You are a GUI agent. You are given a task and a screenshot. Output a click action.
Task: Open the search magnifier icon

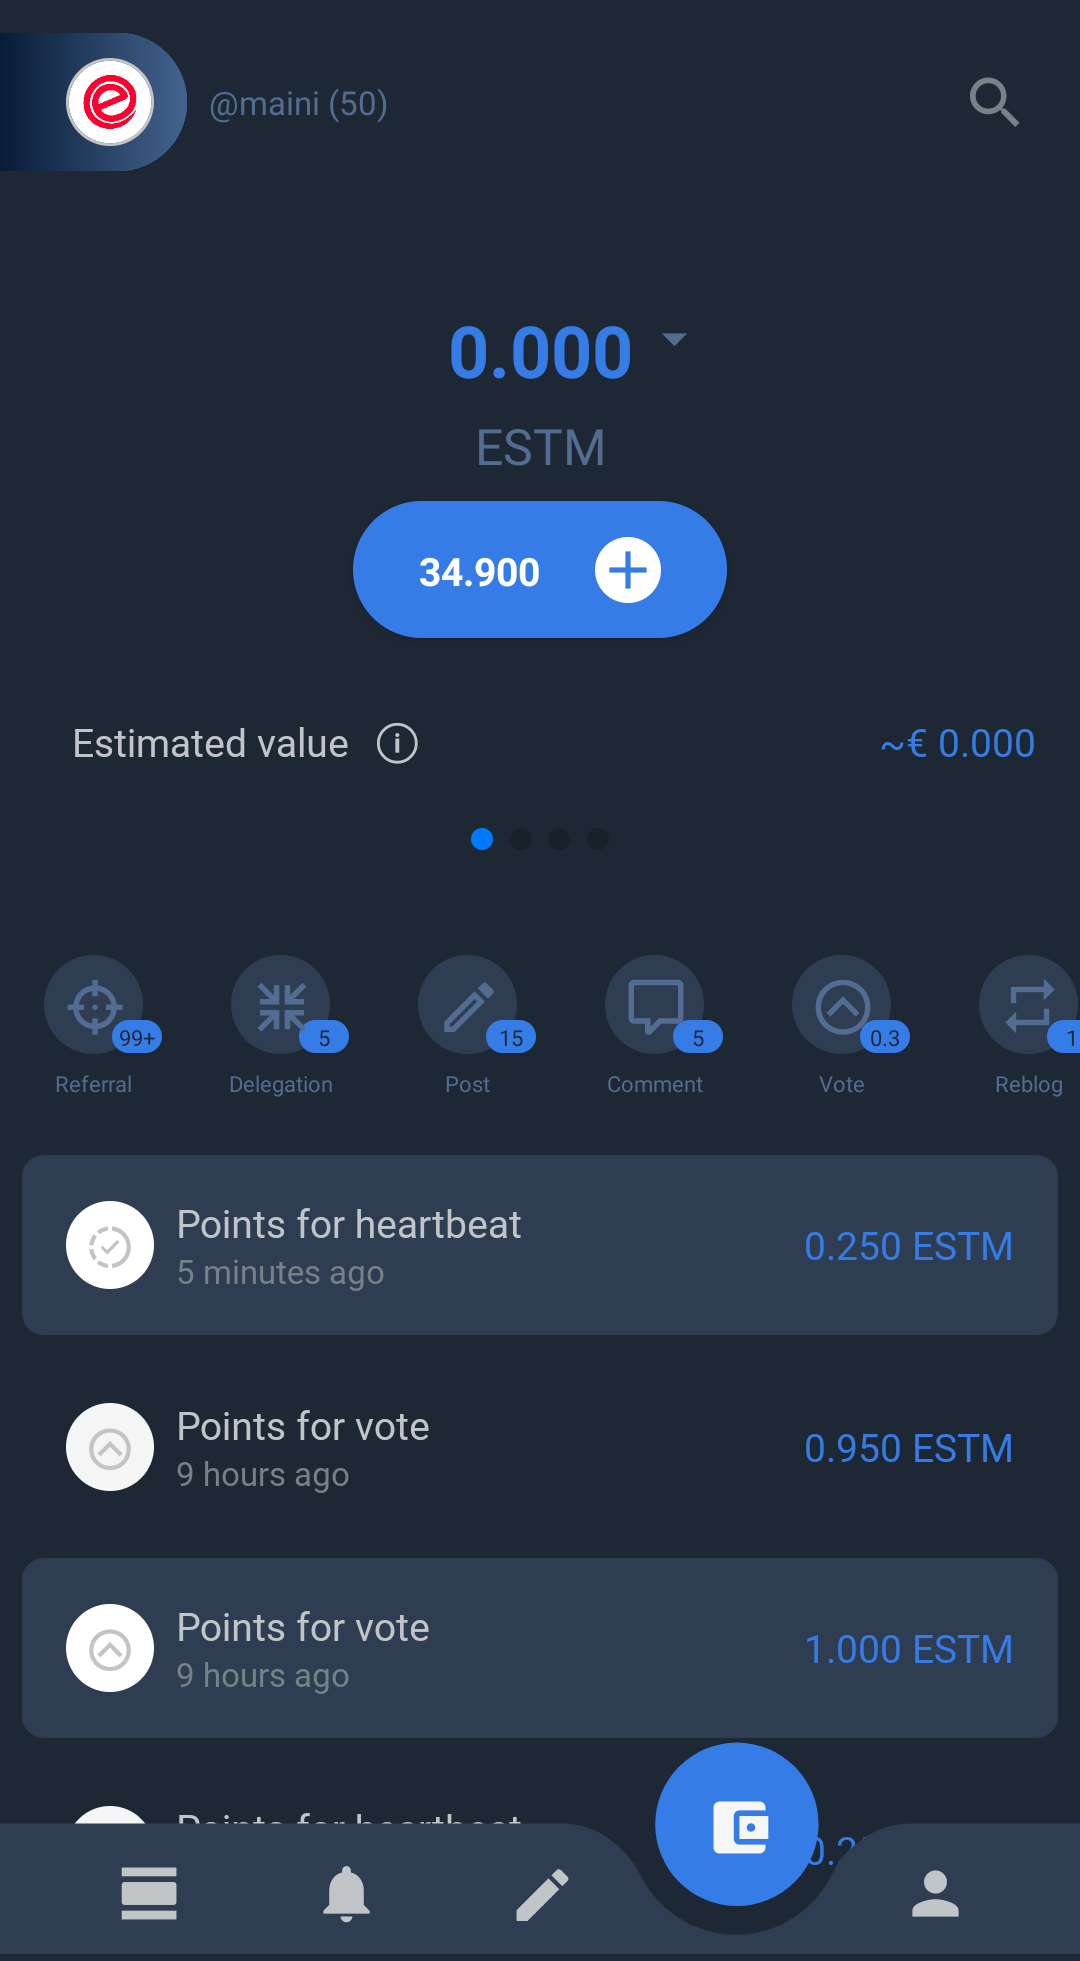(994, 102)
